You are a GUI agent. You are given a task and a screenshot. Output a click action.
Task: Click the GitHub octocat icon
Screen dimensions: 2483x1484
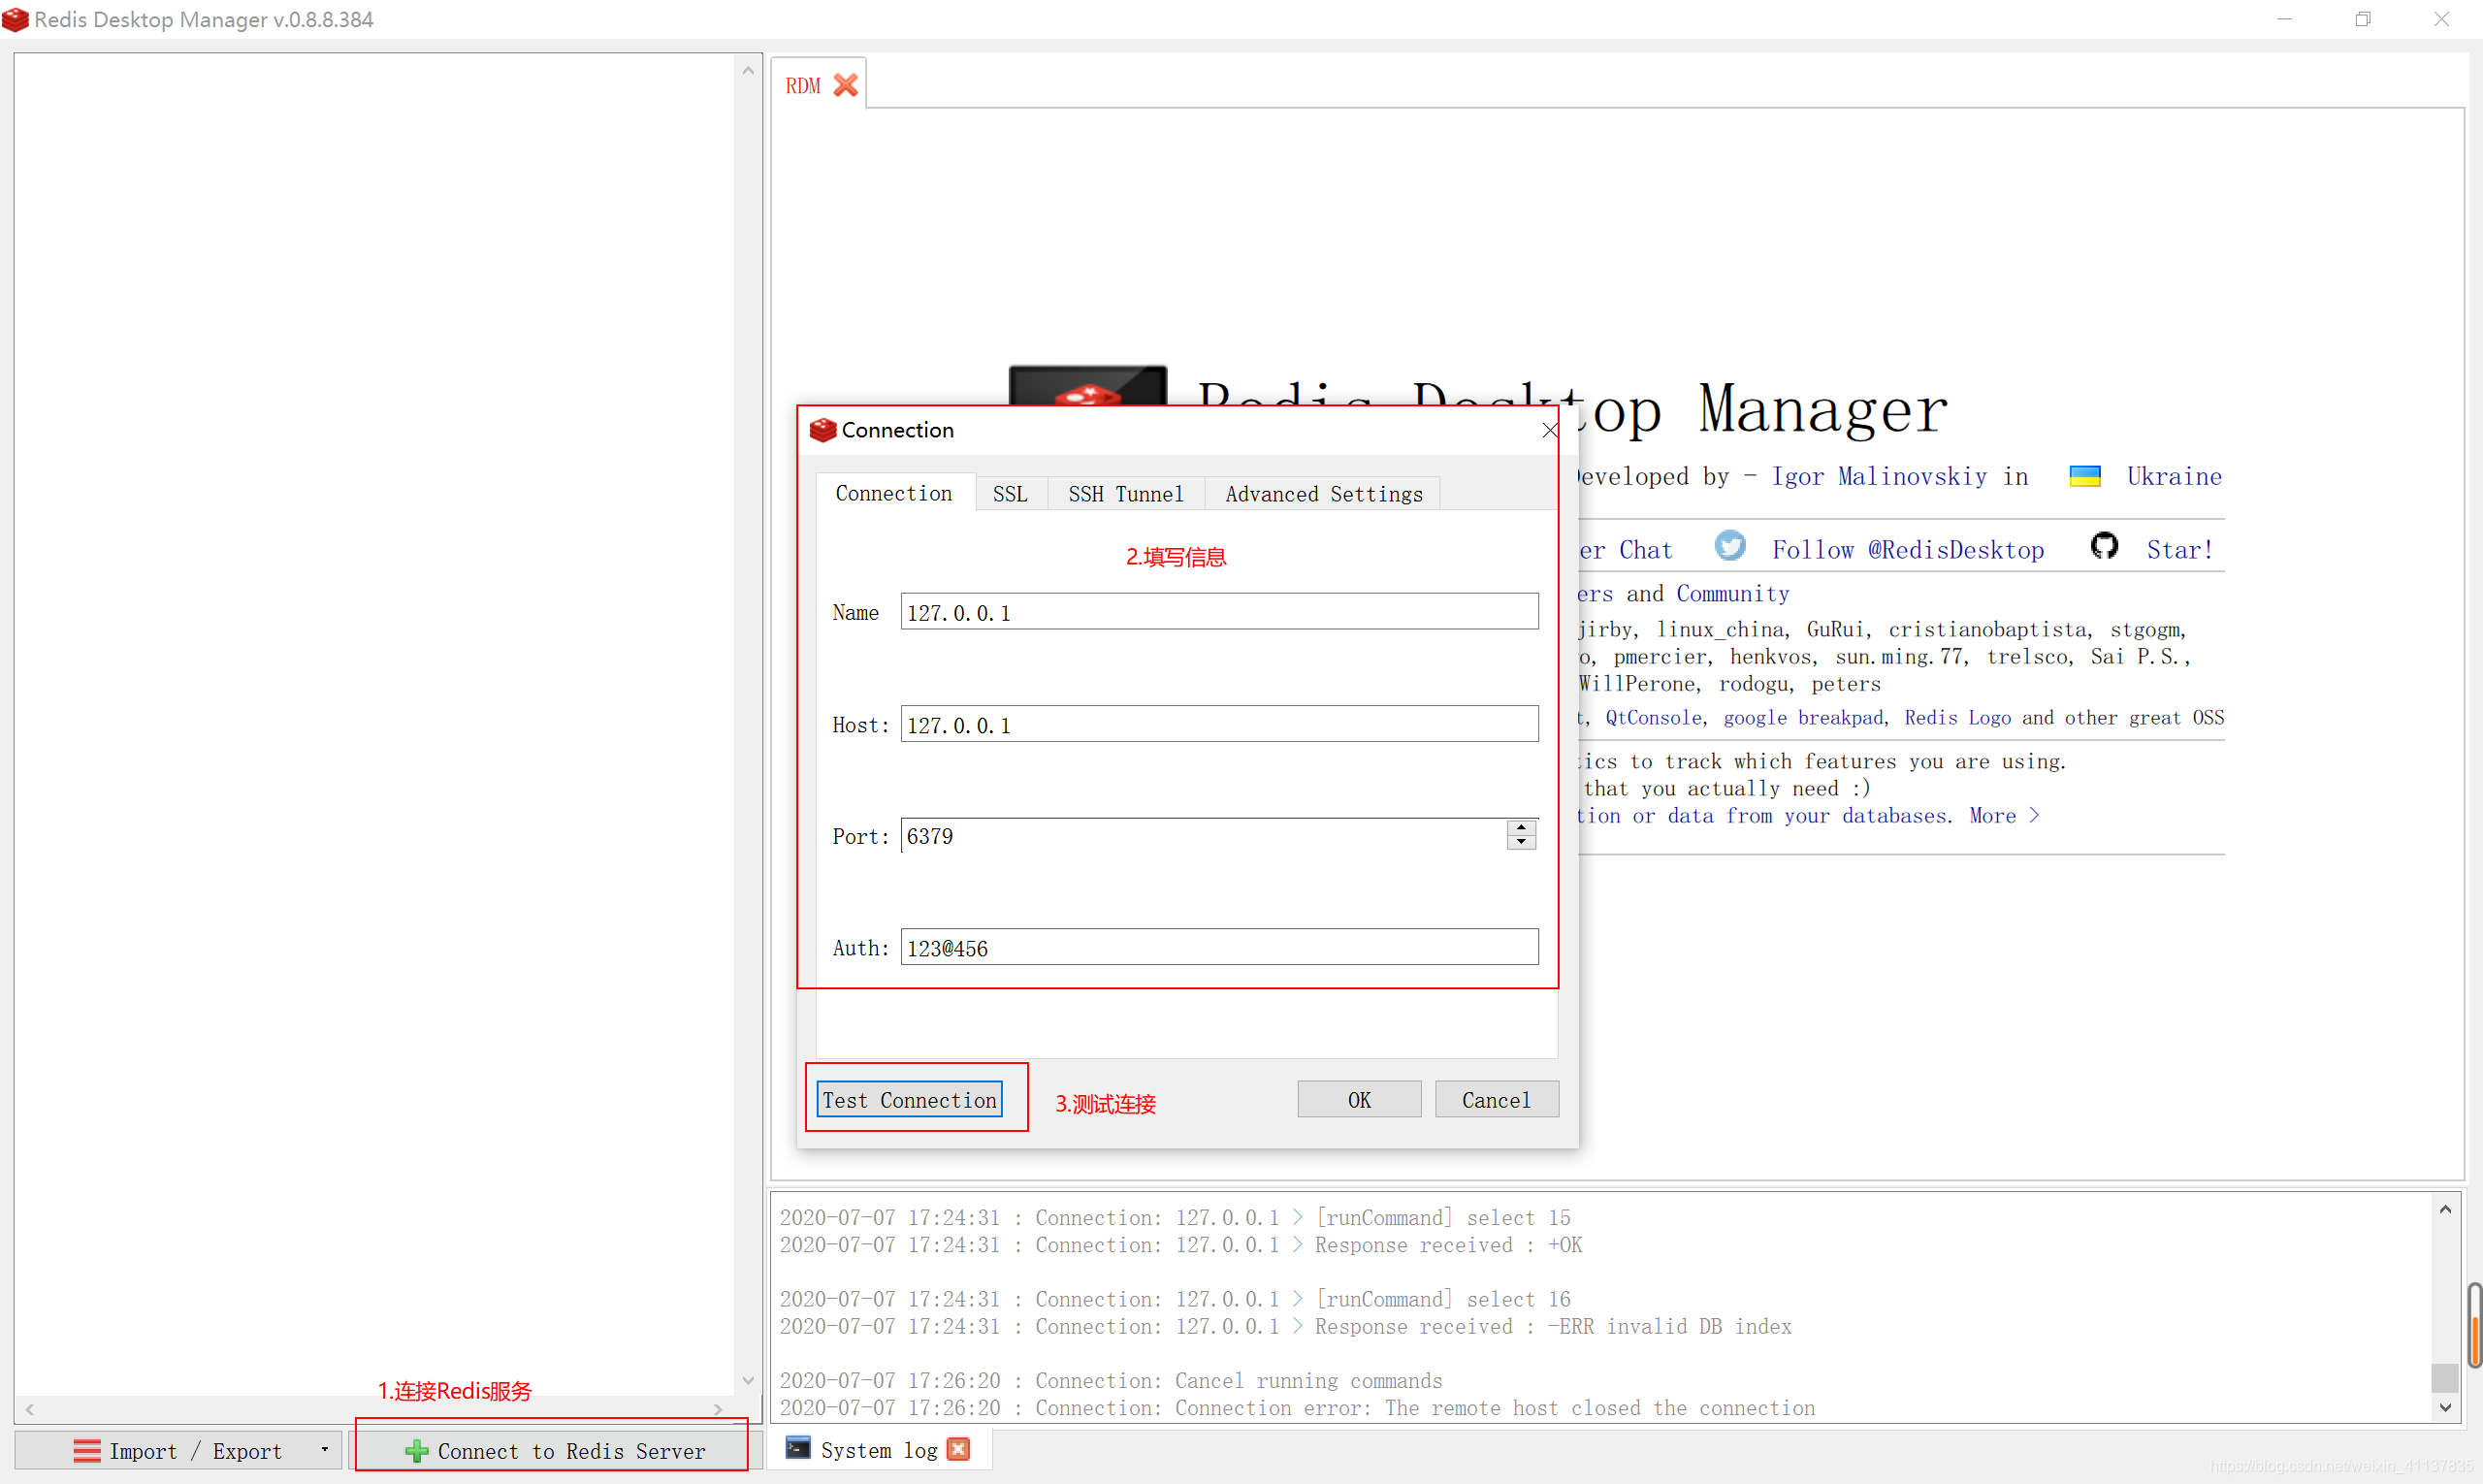2103,546
